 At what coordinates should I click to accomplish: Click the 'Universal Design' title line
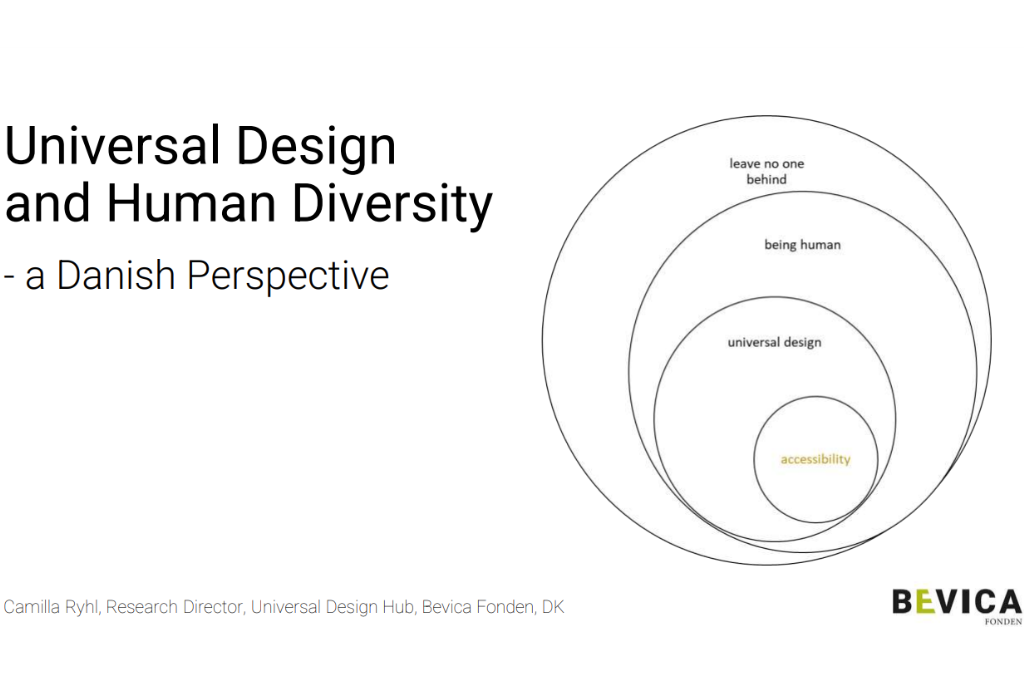click(201, 146)
